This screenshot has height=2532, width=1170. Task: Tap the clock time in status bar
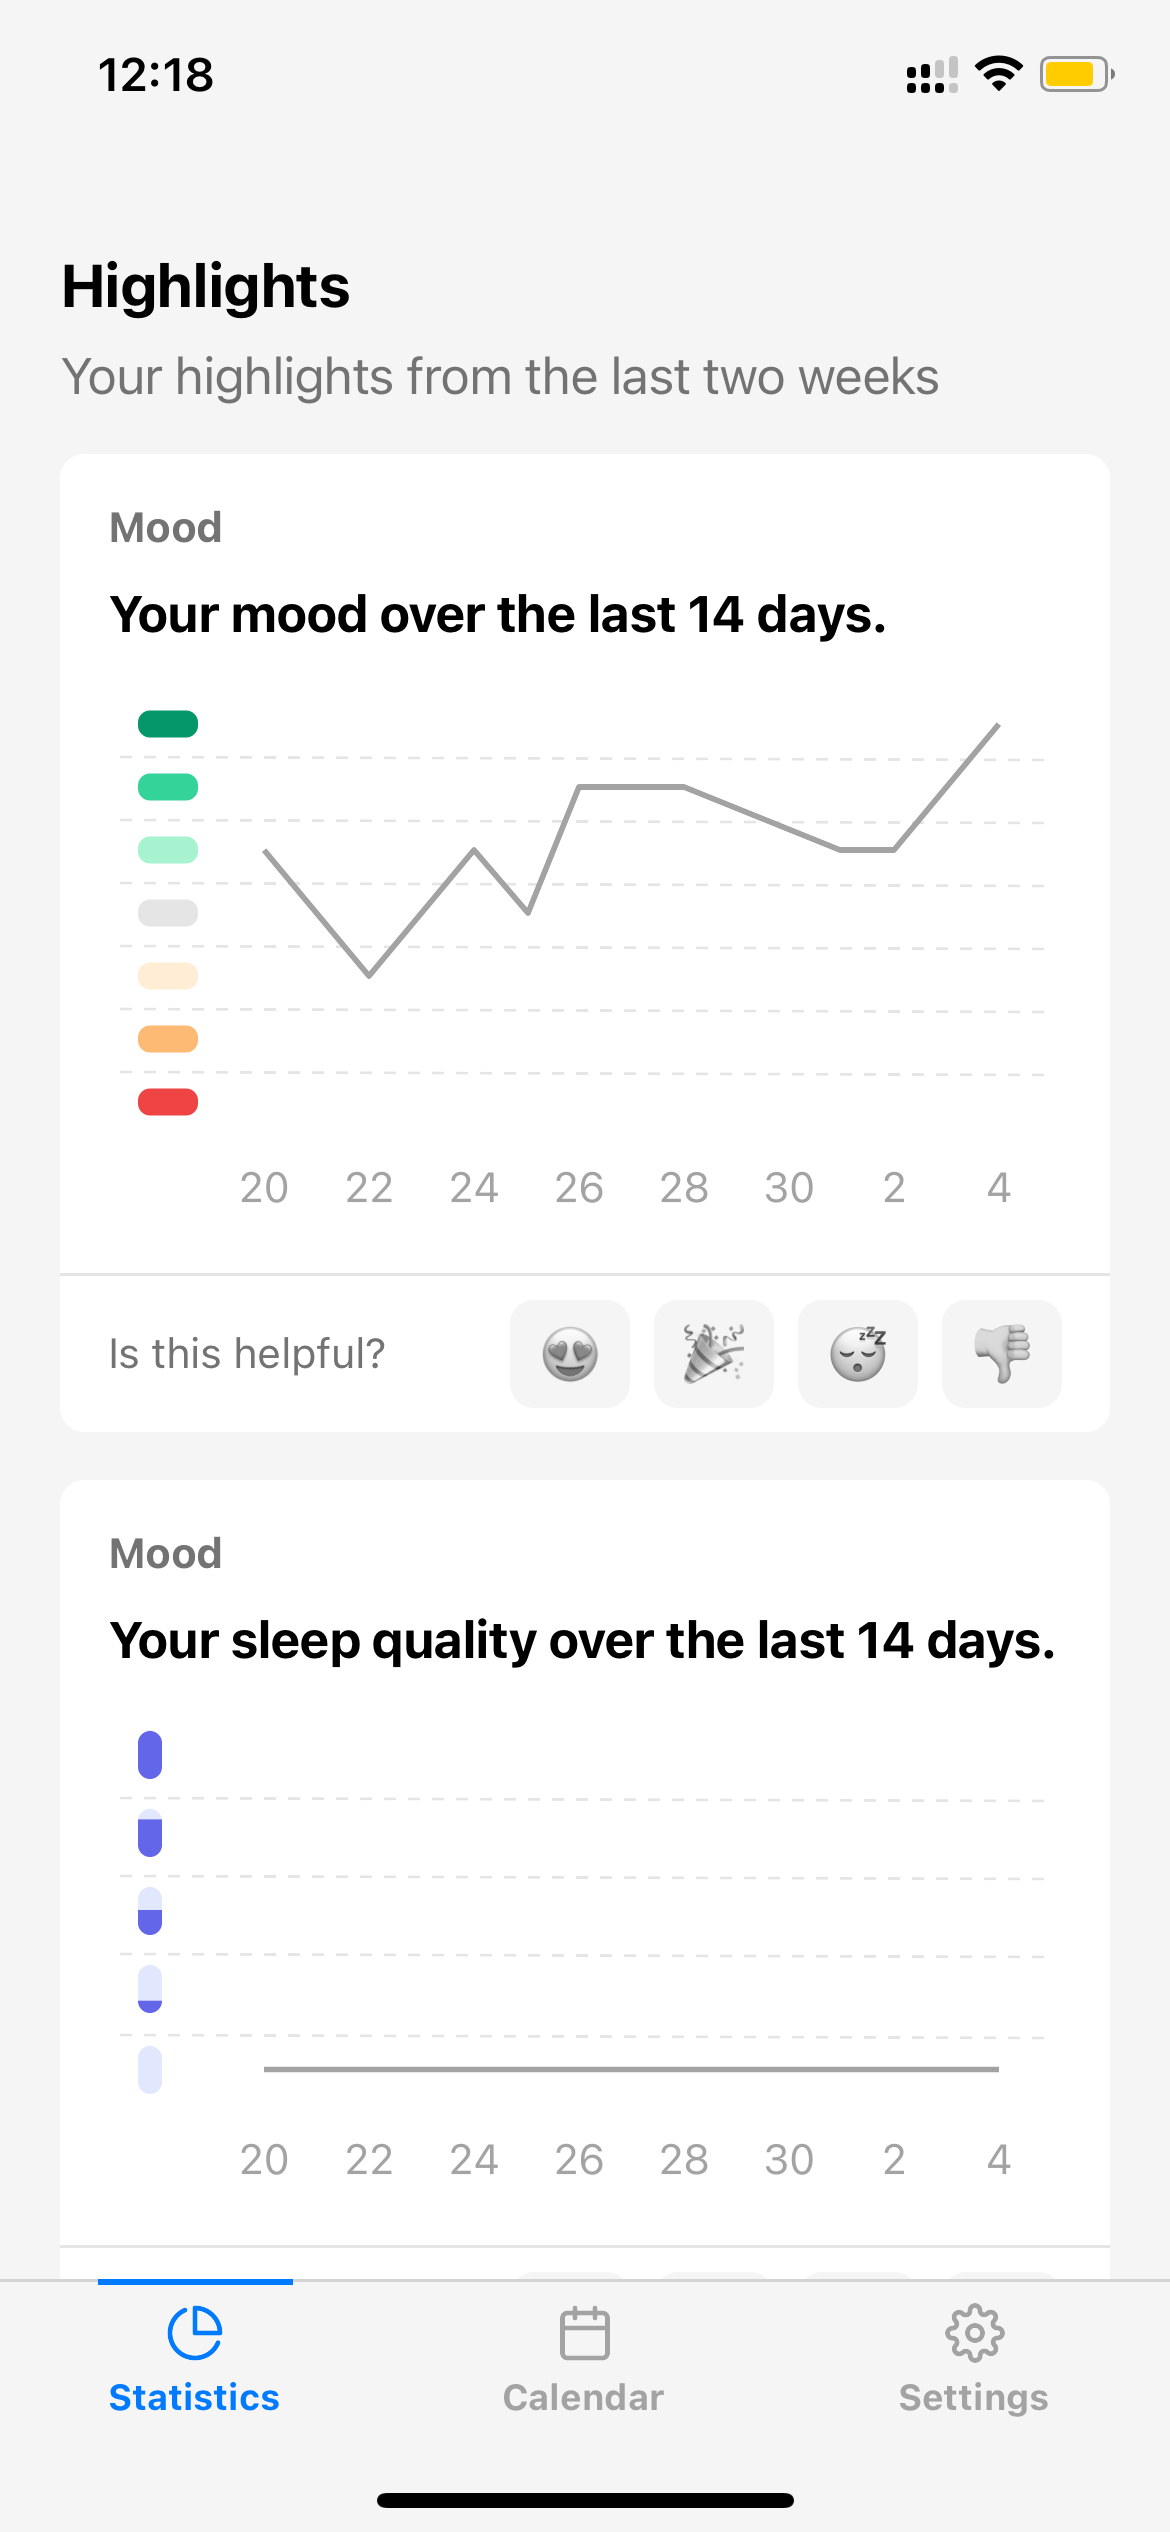click(156, 75)
